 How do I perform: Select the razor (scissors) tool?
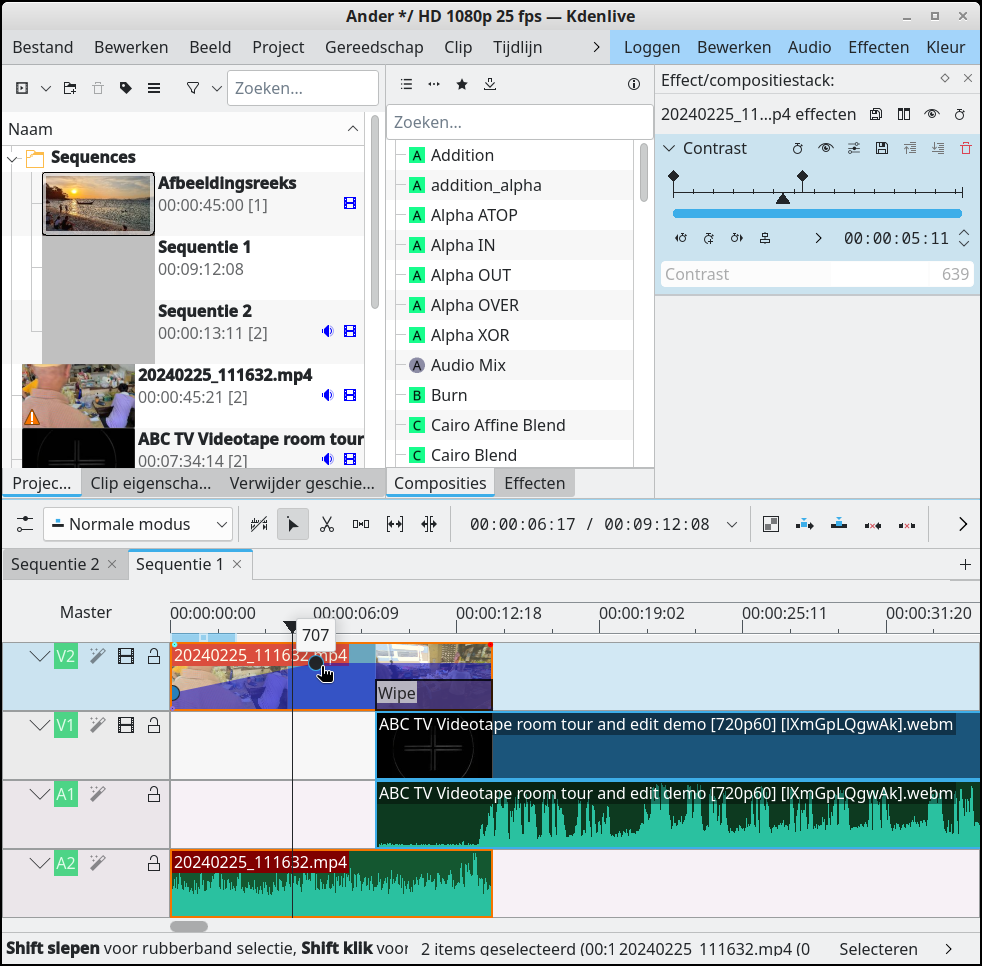coord(326,524)
